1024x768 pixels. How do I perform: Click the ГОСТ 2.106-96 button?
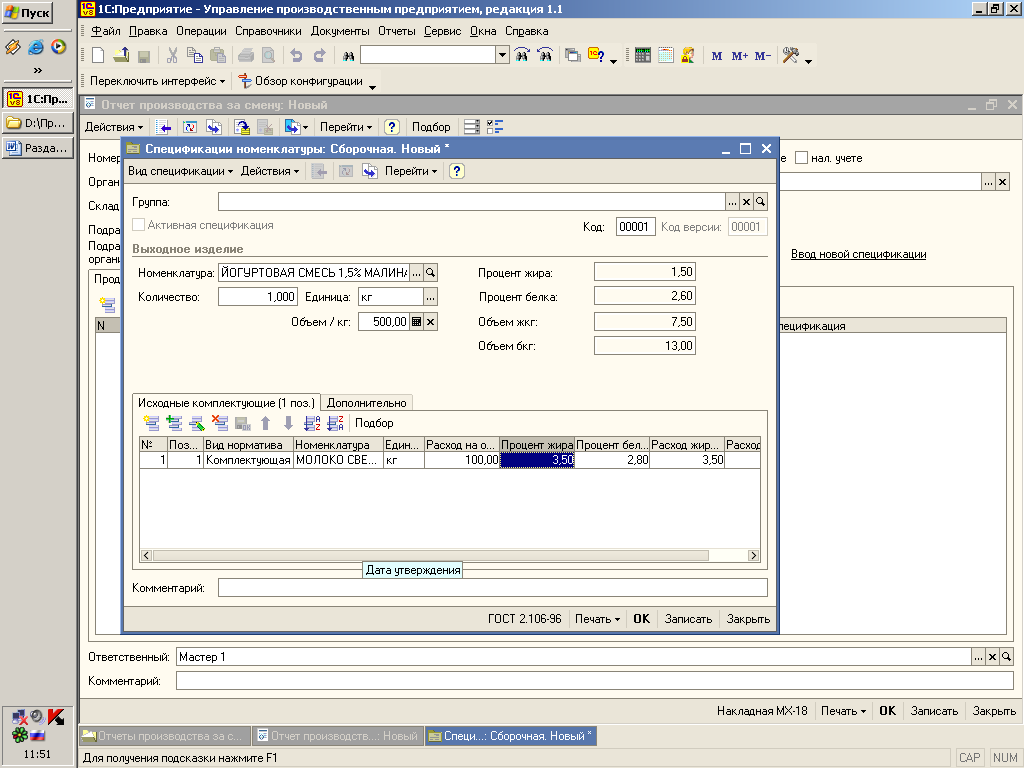[524, 618]
